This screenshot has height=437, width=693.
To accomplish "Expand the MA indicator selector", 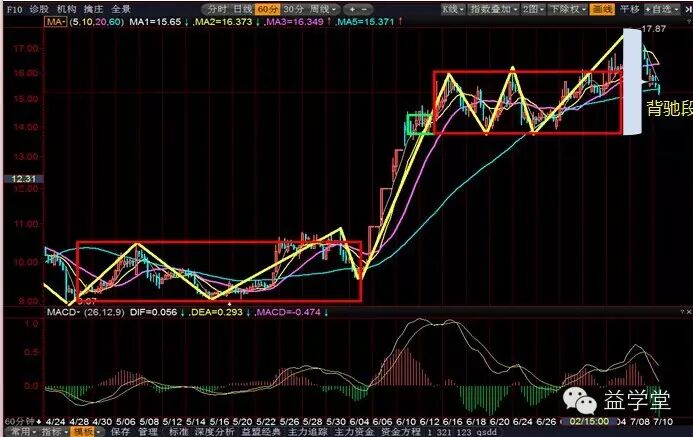I will [x=55, y=22].
